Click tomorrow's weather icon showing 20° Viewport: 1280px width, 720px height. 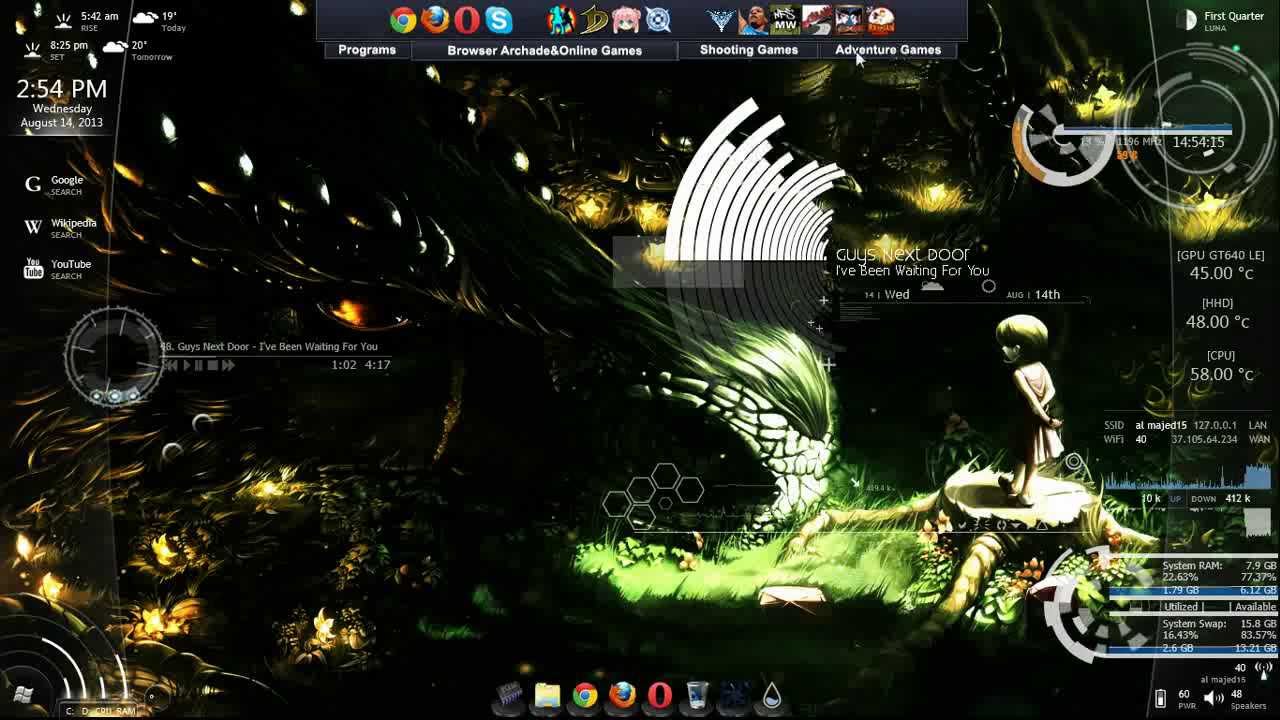point(114,46)
